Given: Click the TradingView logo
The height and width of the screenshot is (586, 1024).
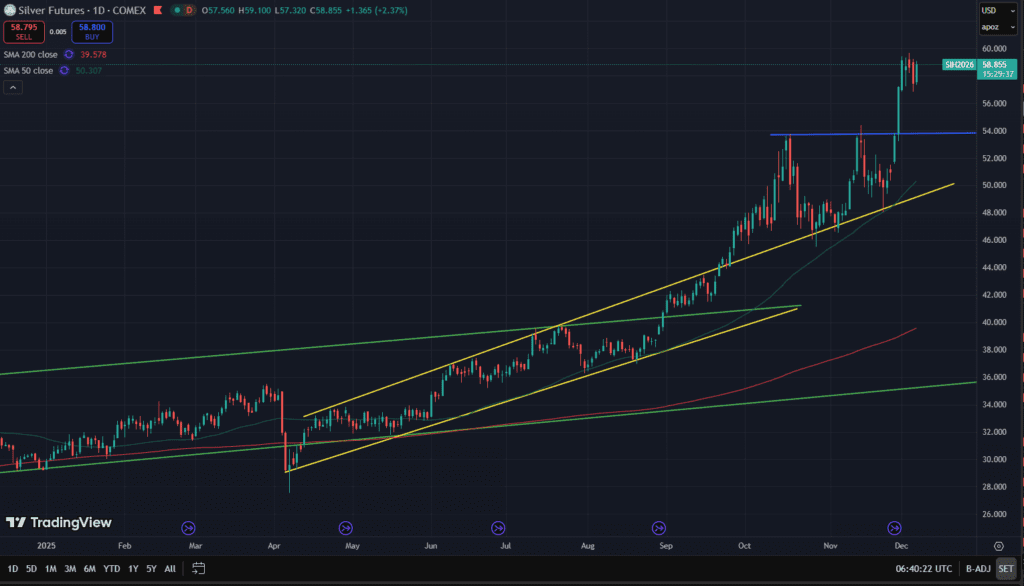Looking at the screenshot, I should point(59,522).
